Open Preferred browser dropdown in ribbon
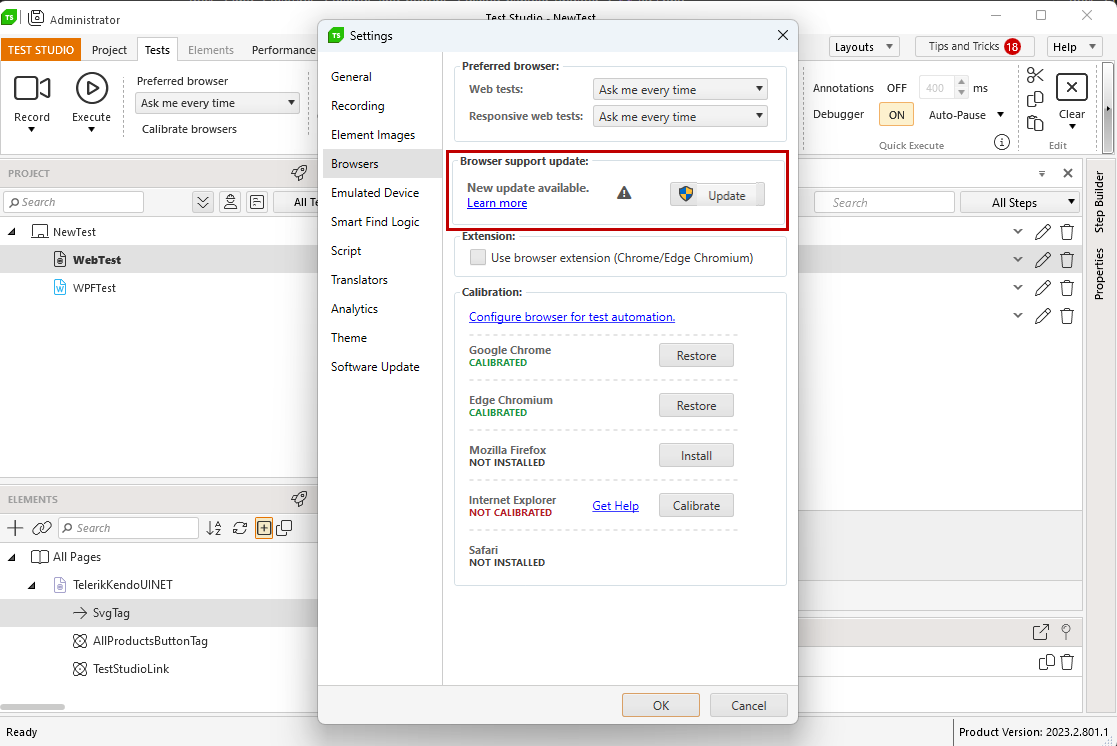This screenshot has height=746, width=1117. [217, 103]
